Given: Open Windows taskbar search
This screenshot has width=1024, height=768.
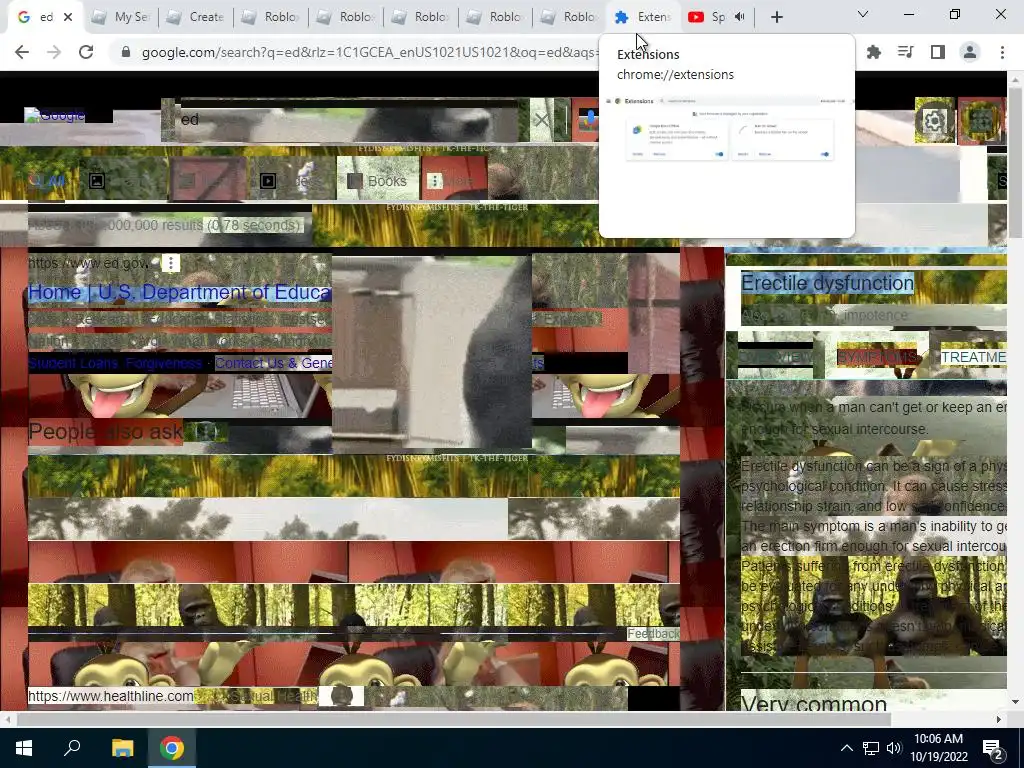Looking at the screenshot, I should tap(72, 748).
